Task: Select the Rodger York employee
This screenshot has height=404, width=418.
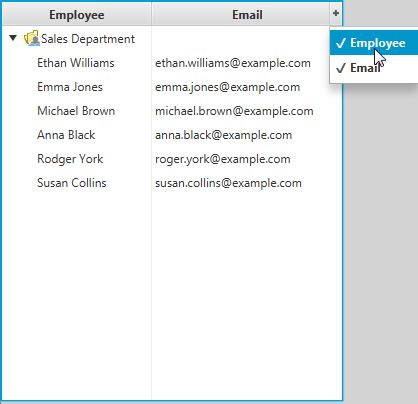Action: pyautogui.click(x=70, y=159)
